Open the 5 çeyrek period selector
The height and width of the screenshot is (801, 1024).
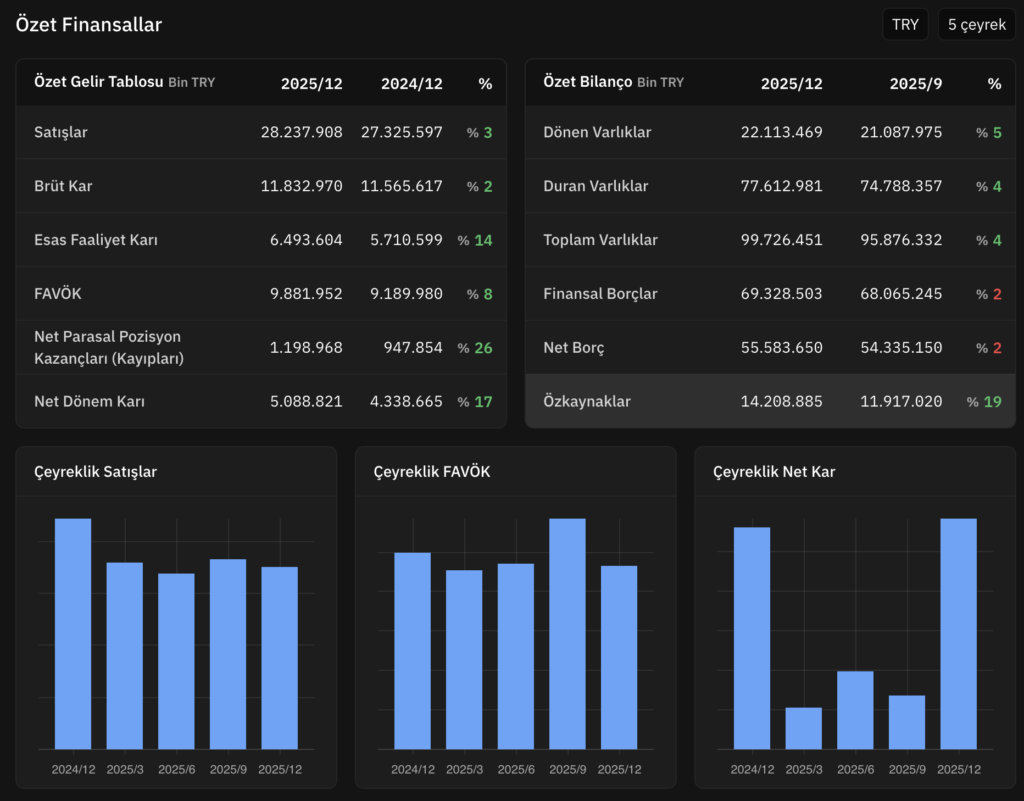976,25
